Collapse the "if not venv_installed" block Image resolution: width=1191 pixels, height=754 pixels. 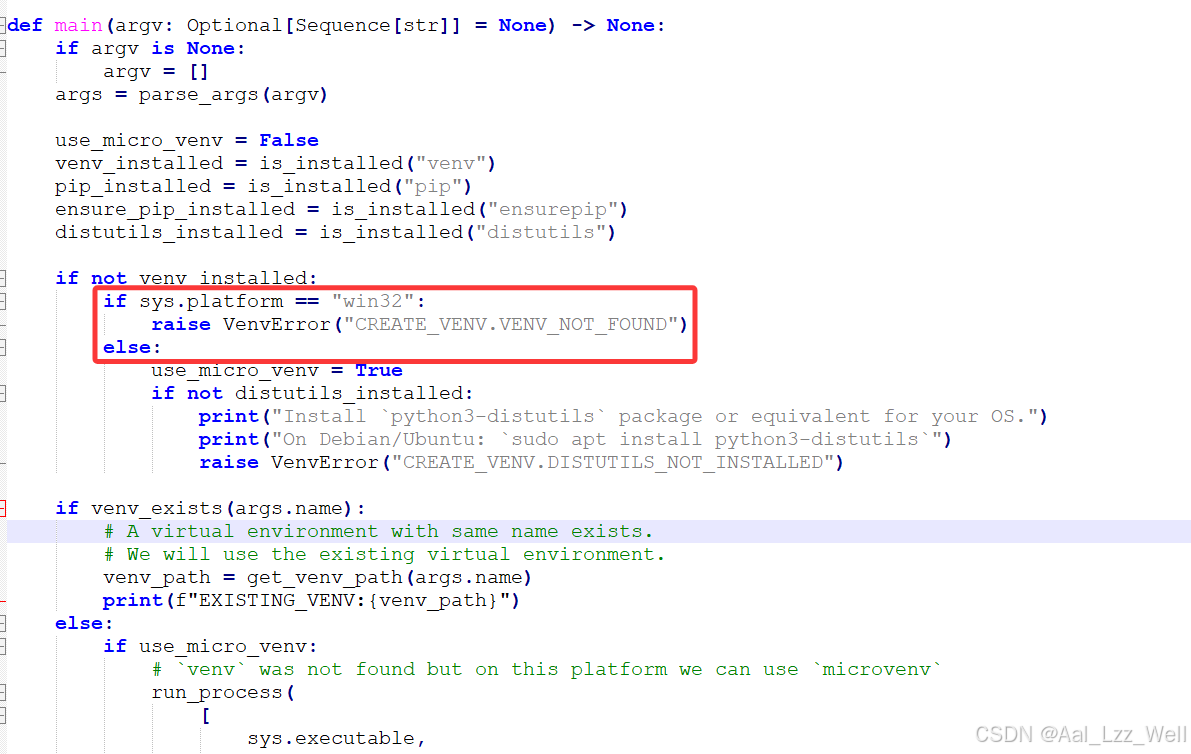click(x=5, y=278)
